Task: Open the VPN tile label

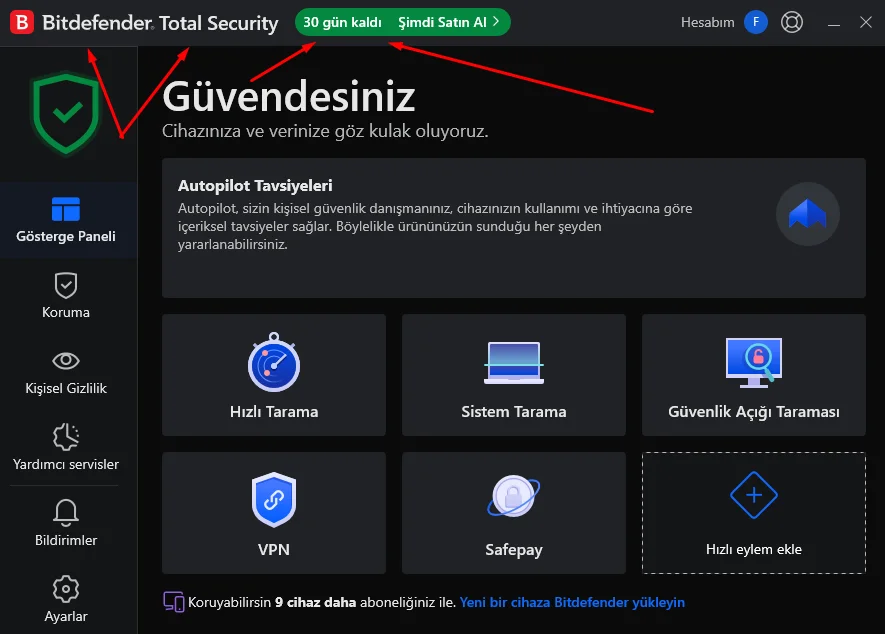Action: point(274,549)
